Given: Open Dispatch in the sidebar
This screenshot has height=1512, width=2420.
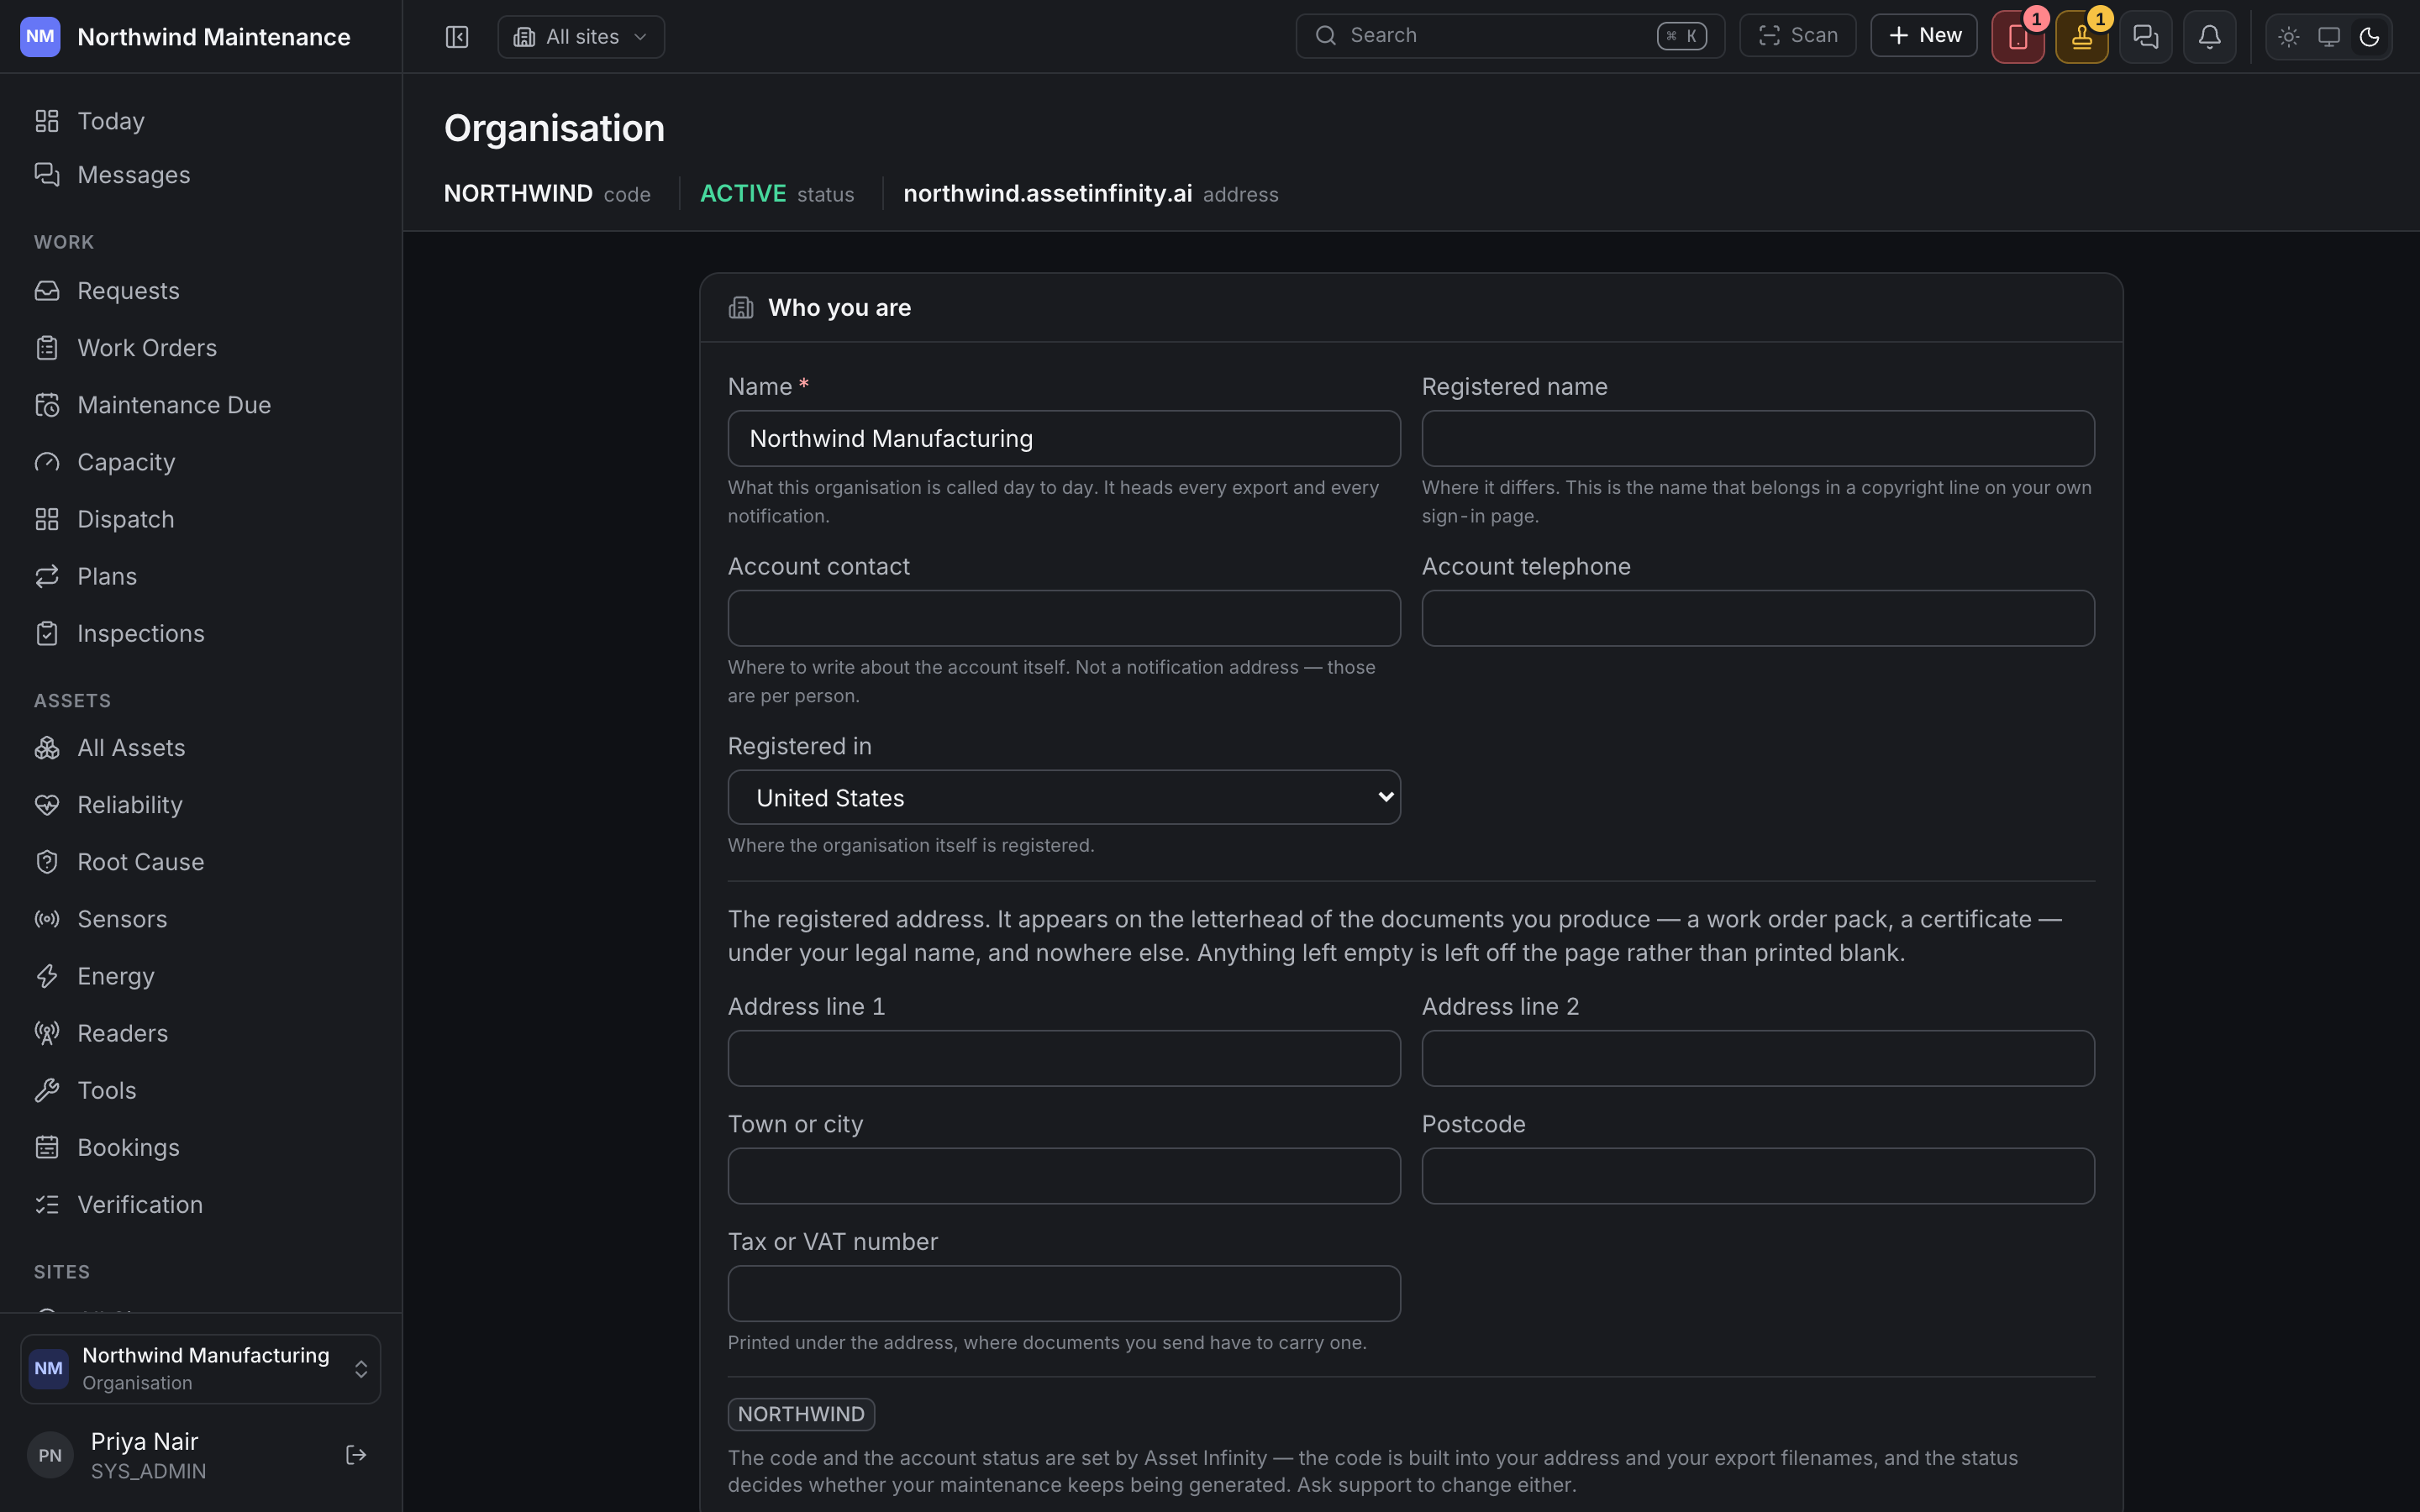Looking at the screenshot, I should click(201, 519).
